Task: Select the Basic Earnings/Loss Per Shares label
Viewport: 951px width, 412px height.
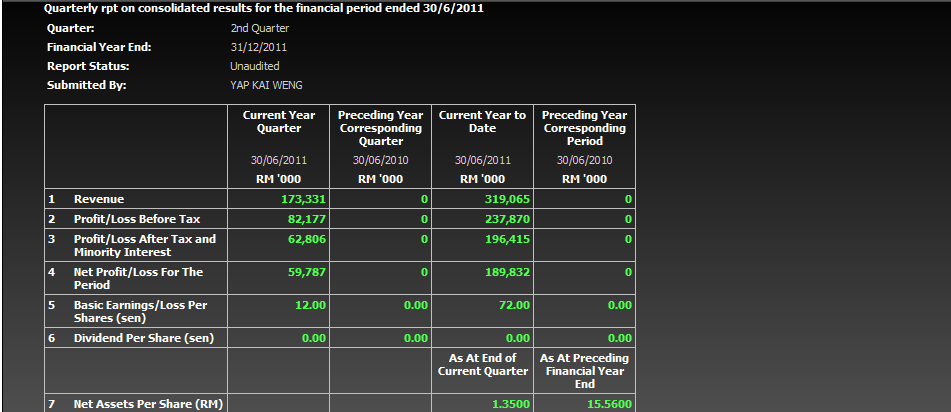Action: (140, 311)
